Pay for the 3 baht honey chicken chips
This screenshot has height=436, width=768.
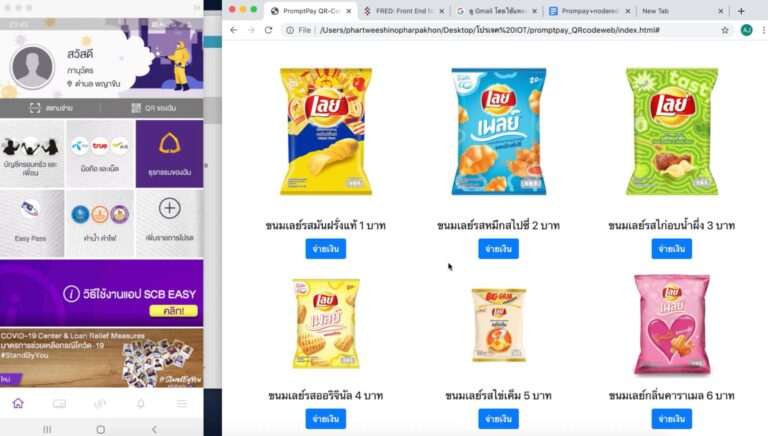click(672, 249)
